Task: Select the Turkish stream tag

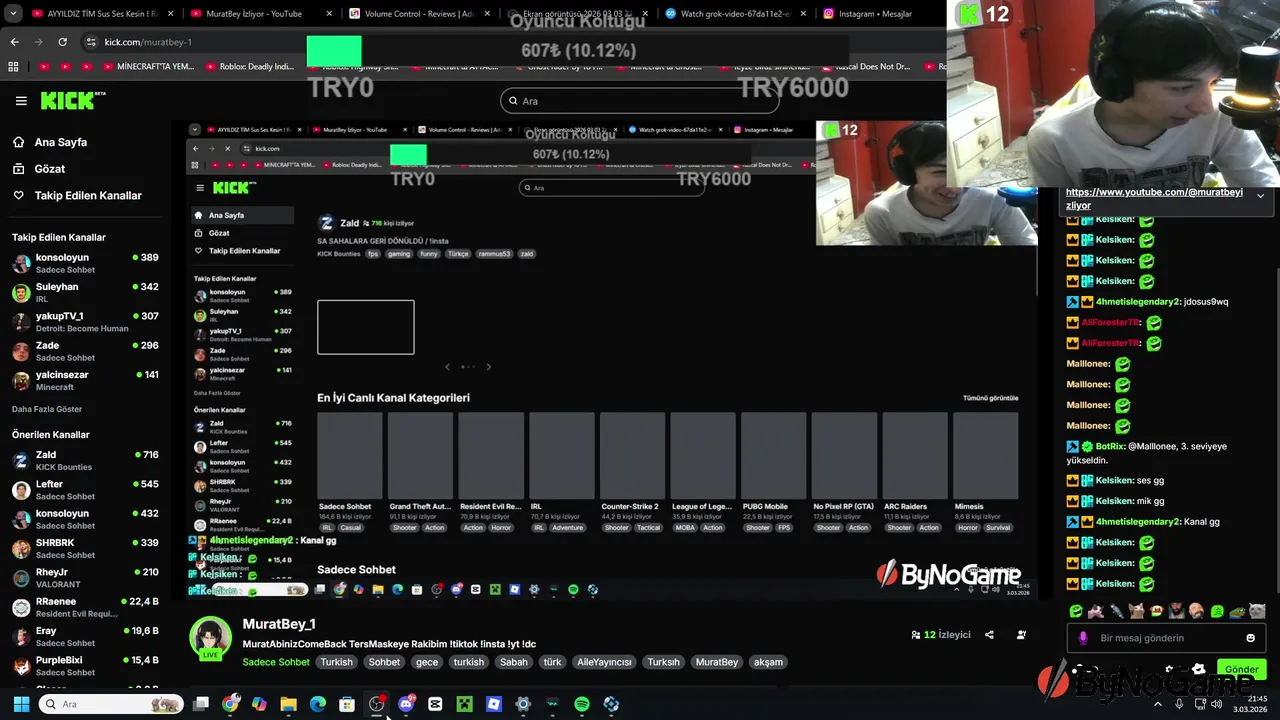Action: 336,662
